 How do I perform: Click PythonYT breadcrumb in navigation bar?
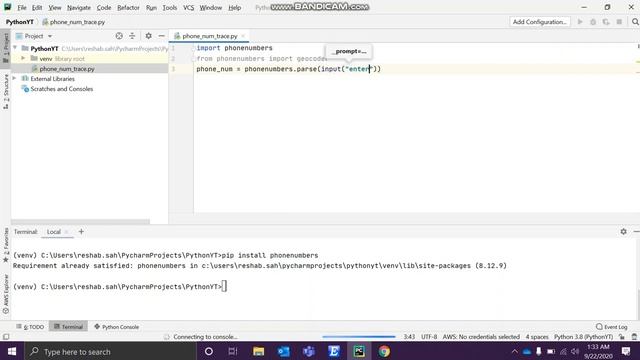click(20, 22)
